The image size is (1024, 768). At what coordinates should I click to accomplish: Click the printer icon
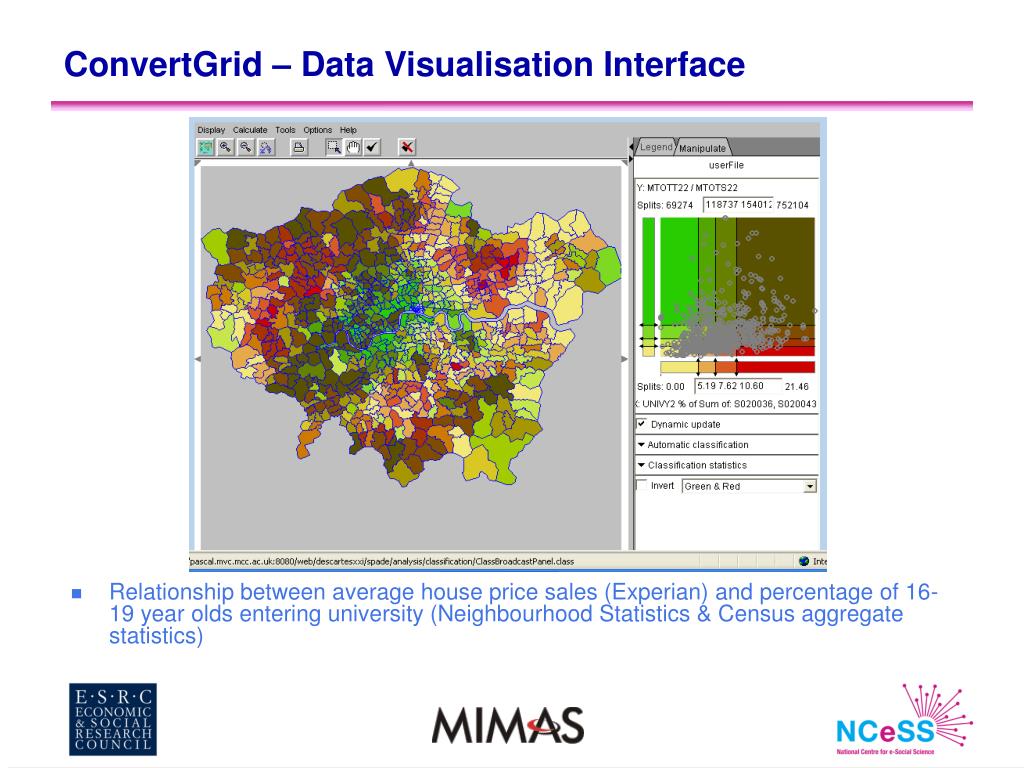[x=298, y=148]
